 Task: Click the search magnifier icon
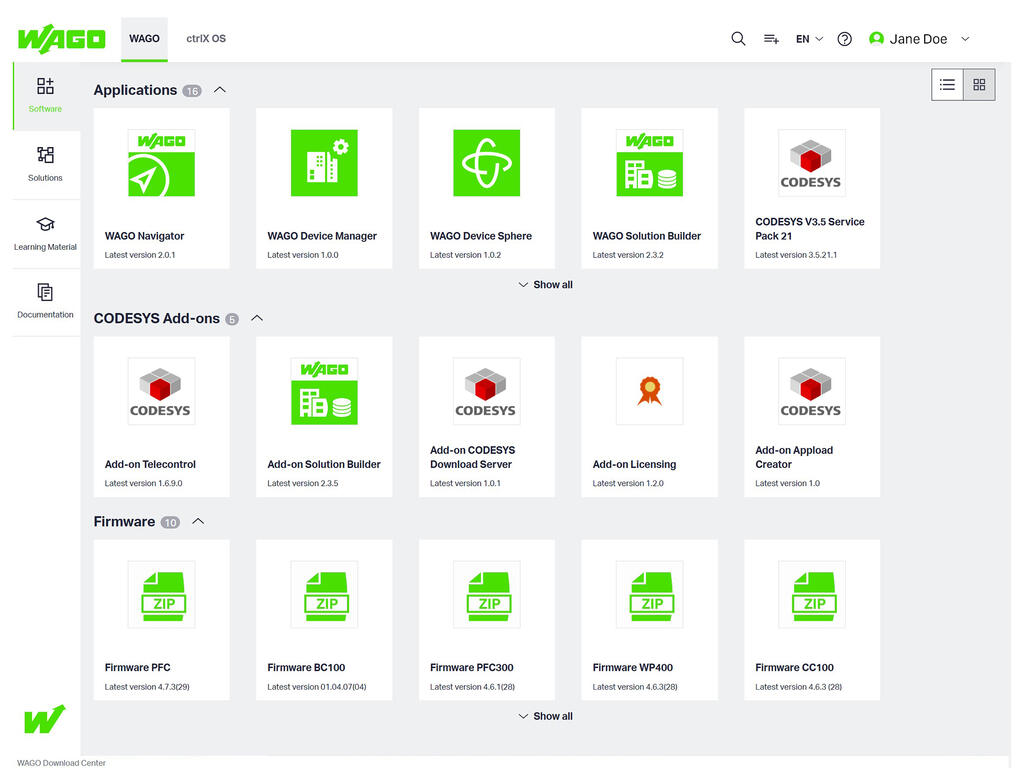click(738, 39)
